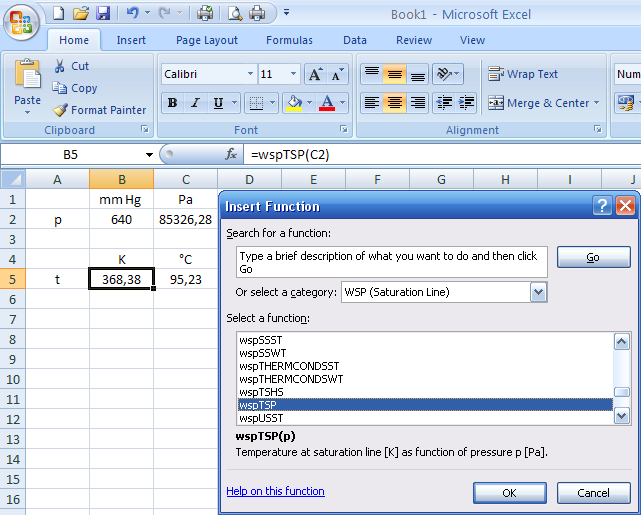Viewport: 641px width, 515px height.
Task: Open help for Insert Function dialog
Action: (x=602, y=206)
